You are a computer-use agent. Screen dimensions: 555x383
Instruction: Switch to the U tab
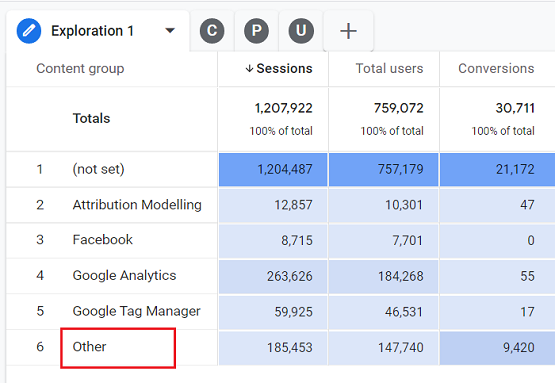point(301,31)
